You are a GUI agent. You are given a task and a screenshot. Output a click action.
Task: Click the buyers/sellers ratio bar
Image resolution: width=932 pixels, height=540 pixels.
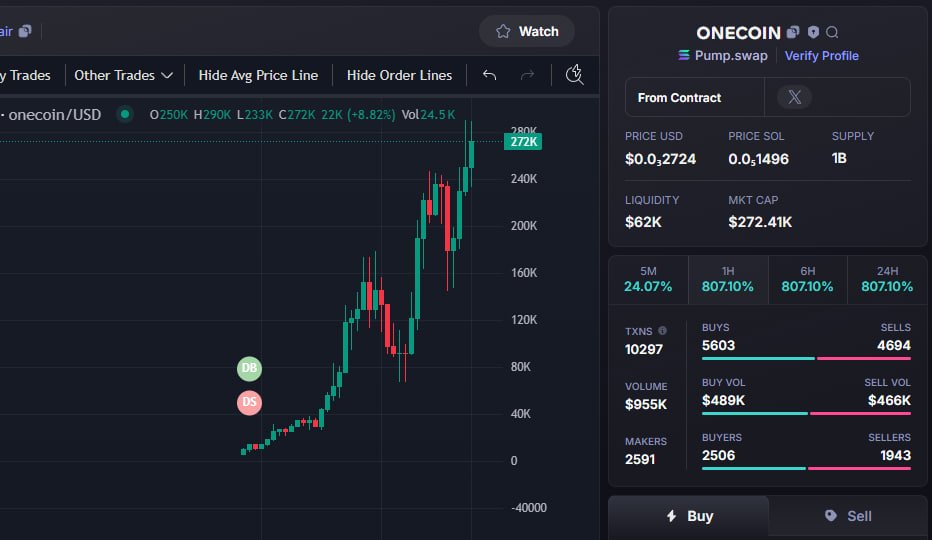pyautogui.click(x=806, y=469)
